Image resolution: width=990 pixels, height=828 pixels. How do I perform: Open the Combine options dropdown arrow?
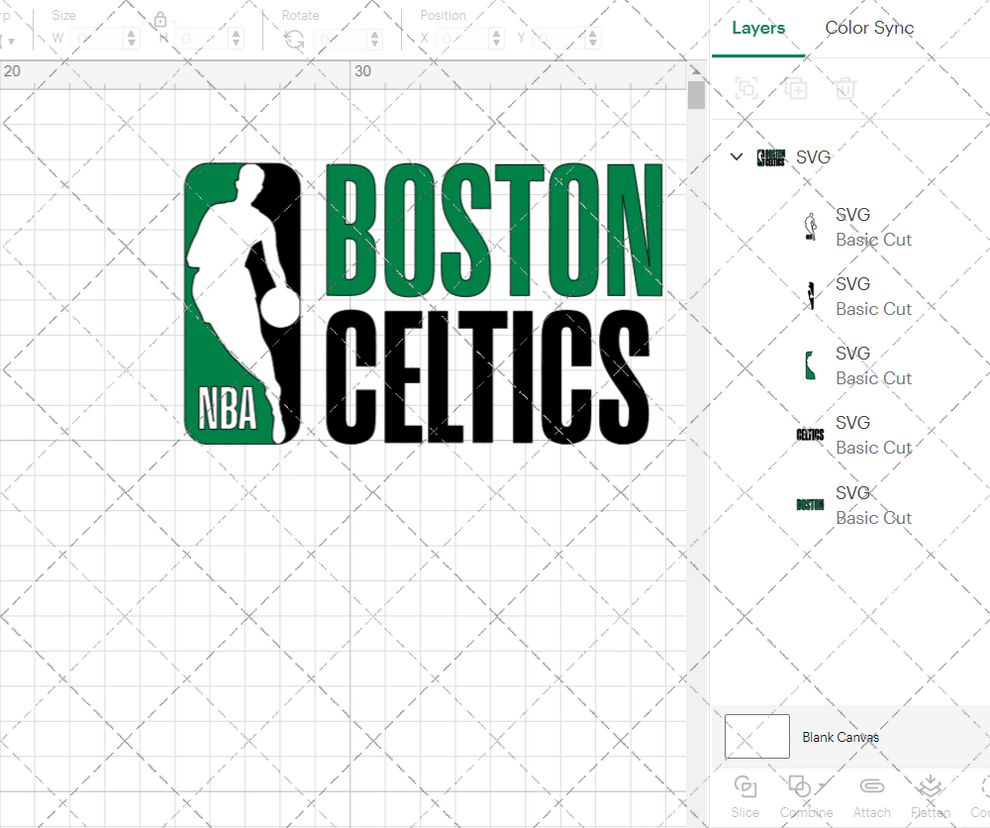pos(820,787)
